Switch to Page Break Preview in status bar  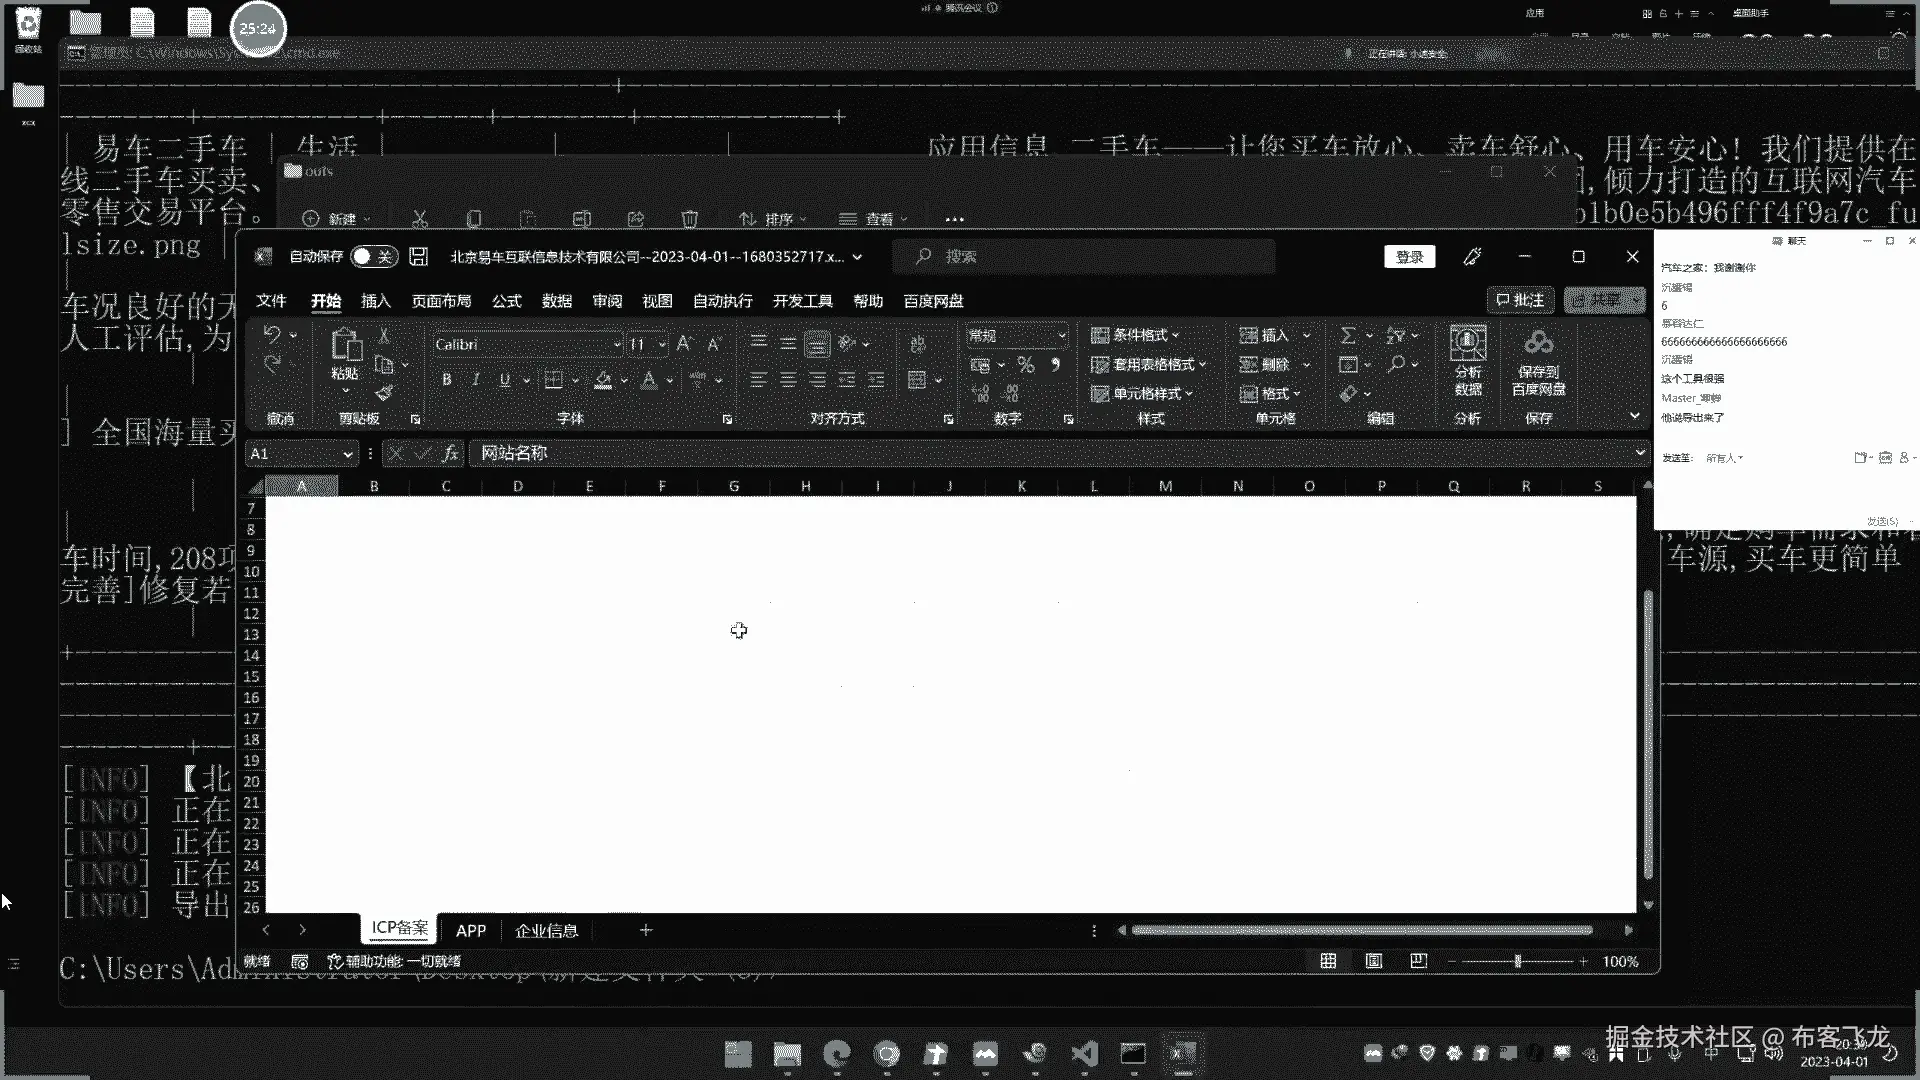(x=1418, y=961)
